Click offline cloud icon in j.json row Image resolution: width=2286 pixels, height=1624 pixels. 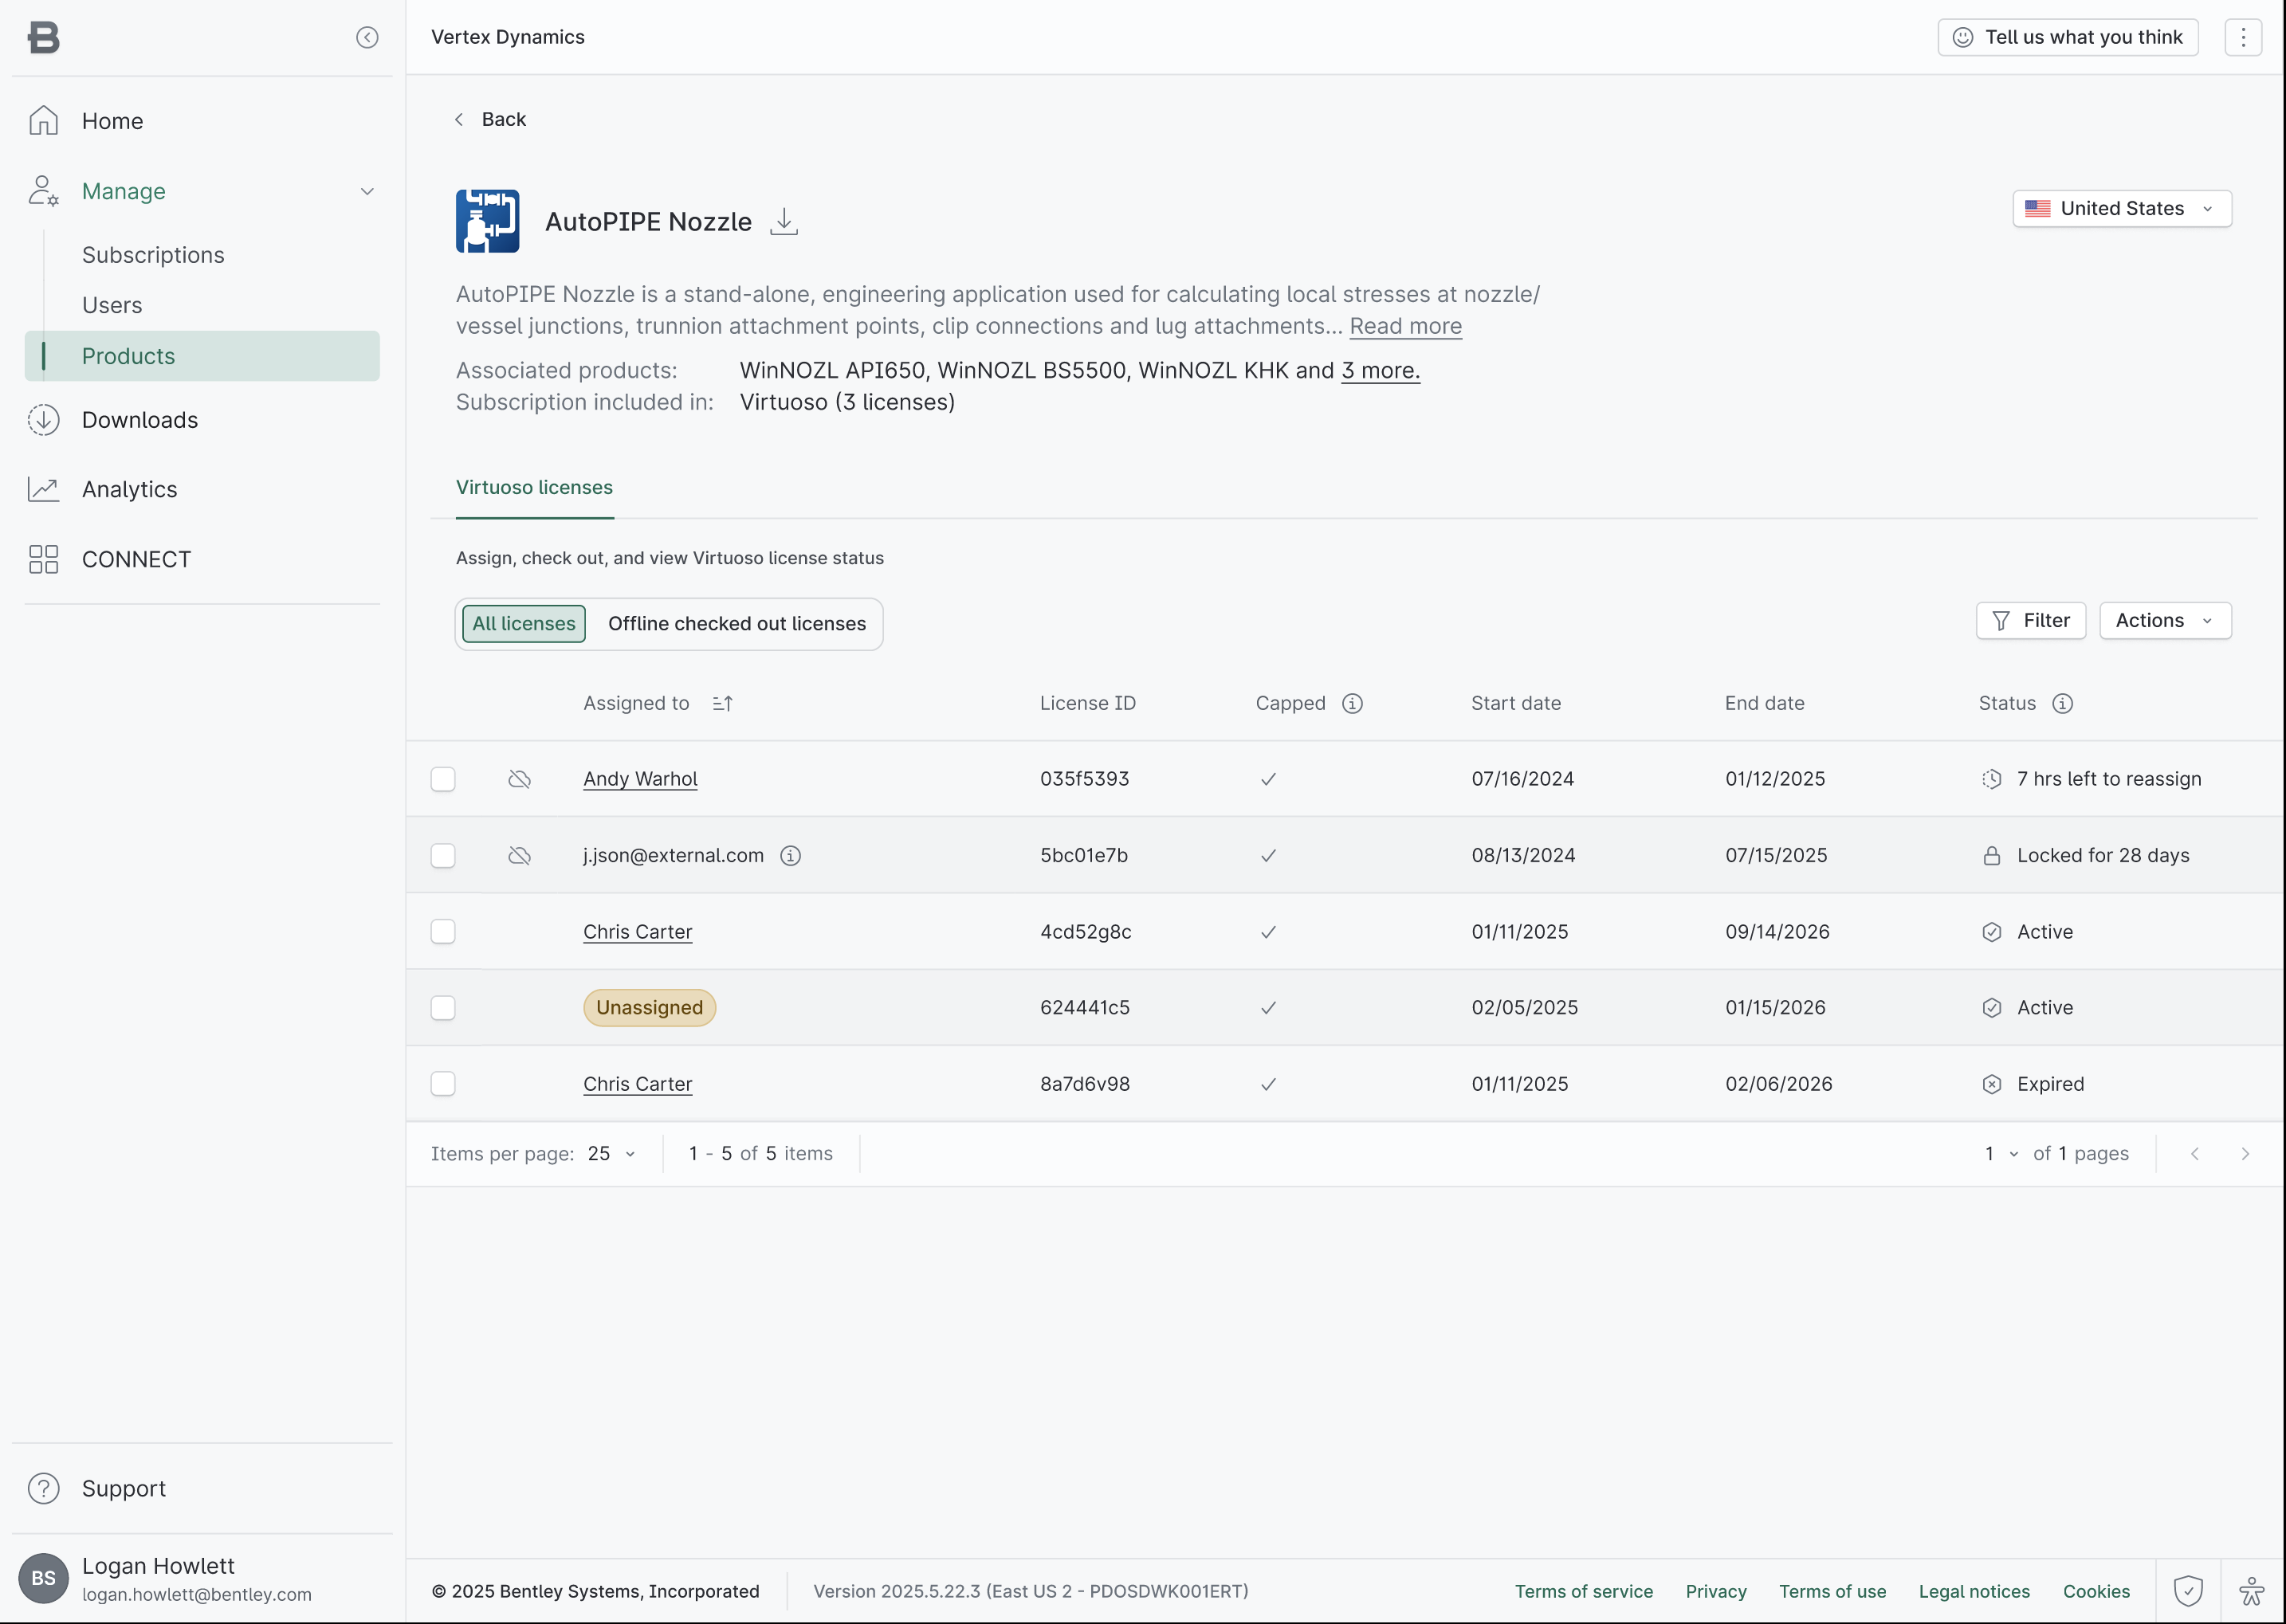[519, 855]
